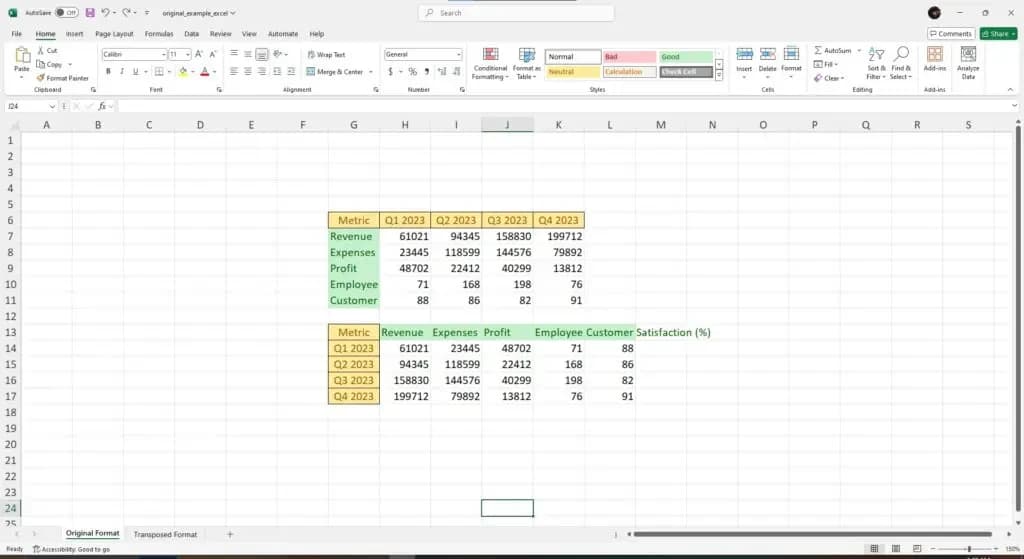Click the Increase Indent icon

click(x=291, y=71)
